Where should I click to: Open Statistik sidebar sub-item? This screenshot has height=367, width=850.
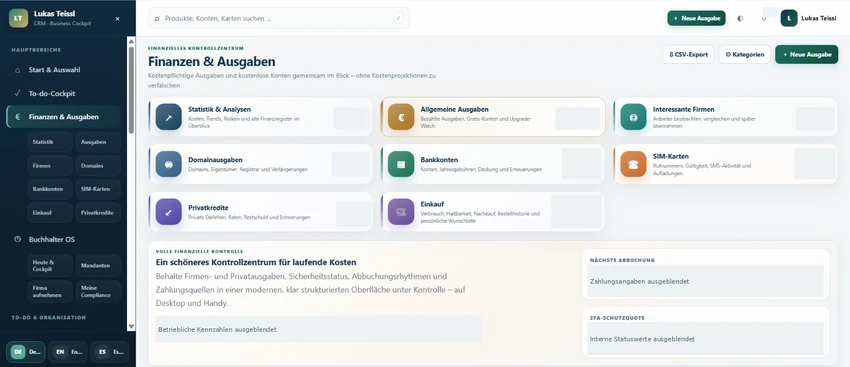point(50,142)
